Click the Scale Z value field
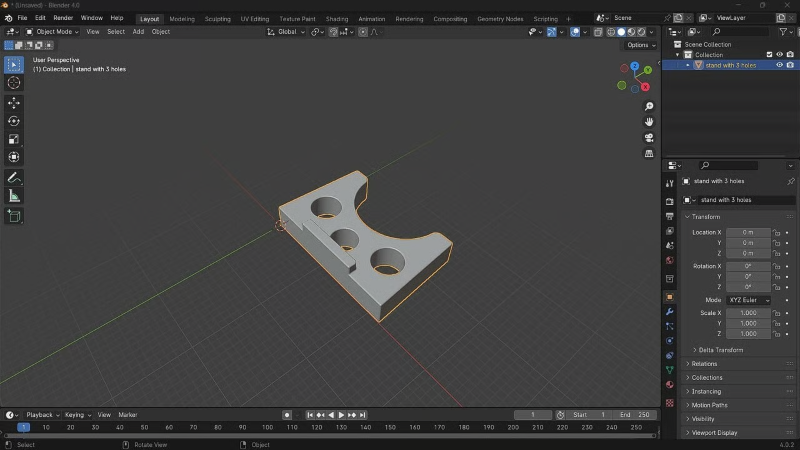 tap(748, 334)
